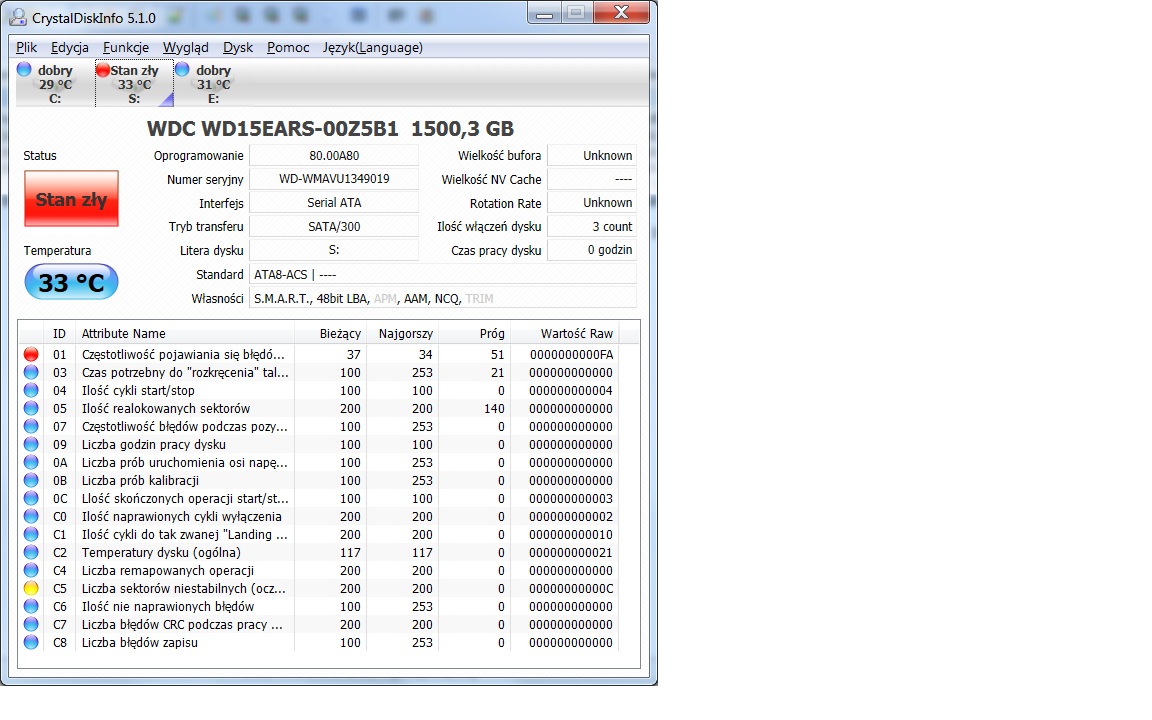This screenshot has height=720, width=1152.
Task: Open the Plik menu
Action: pyautogui.click(x=26, y=47)
